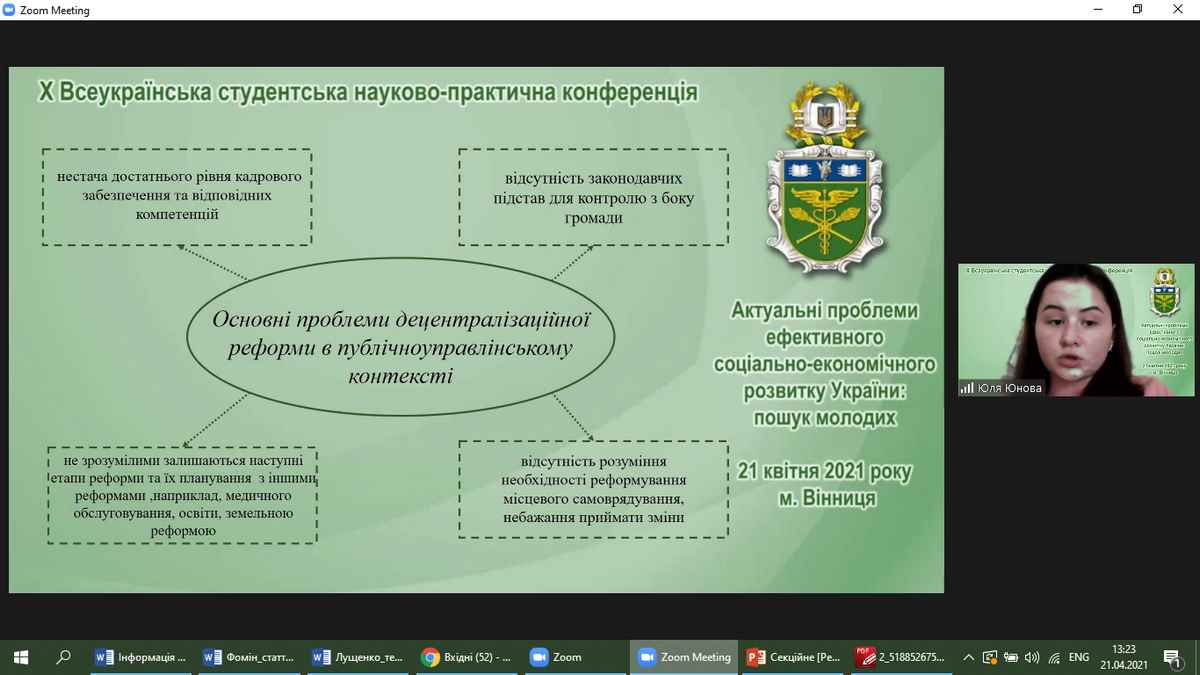The width and height of the screenshot is (1200, 675).
Task: Click the screen sharing tray icon with orange dot
Action: tap(990, 657)
